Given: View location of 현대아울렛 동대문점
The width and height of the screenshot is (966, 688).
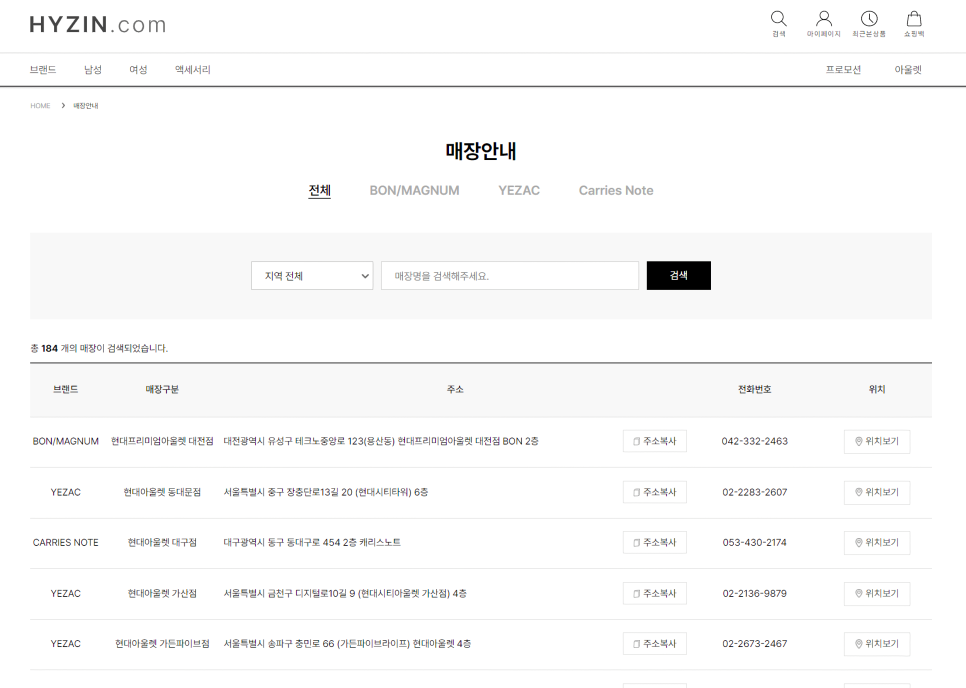Looking at the screenshot, I should [x=877, y=492].
